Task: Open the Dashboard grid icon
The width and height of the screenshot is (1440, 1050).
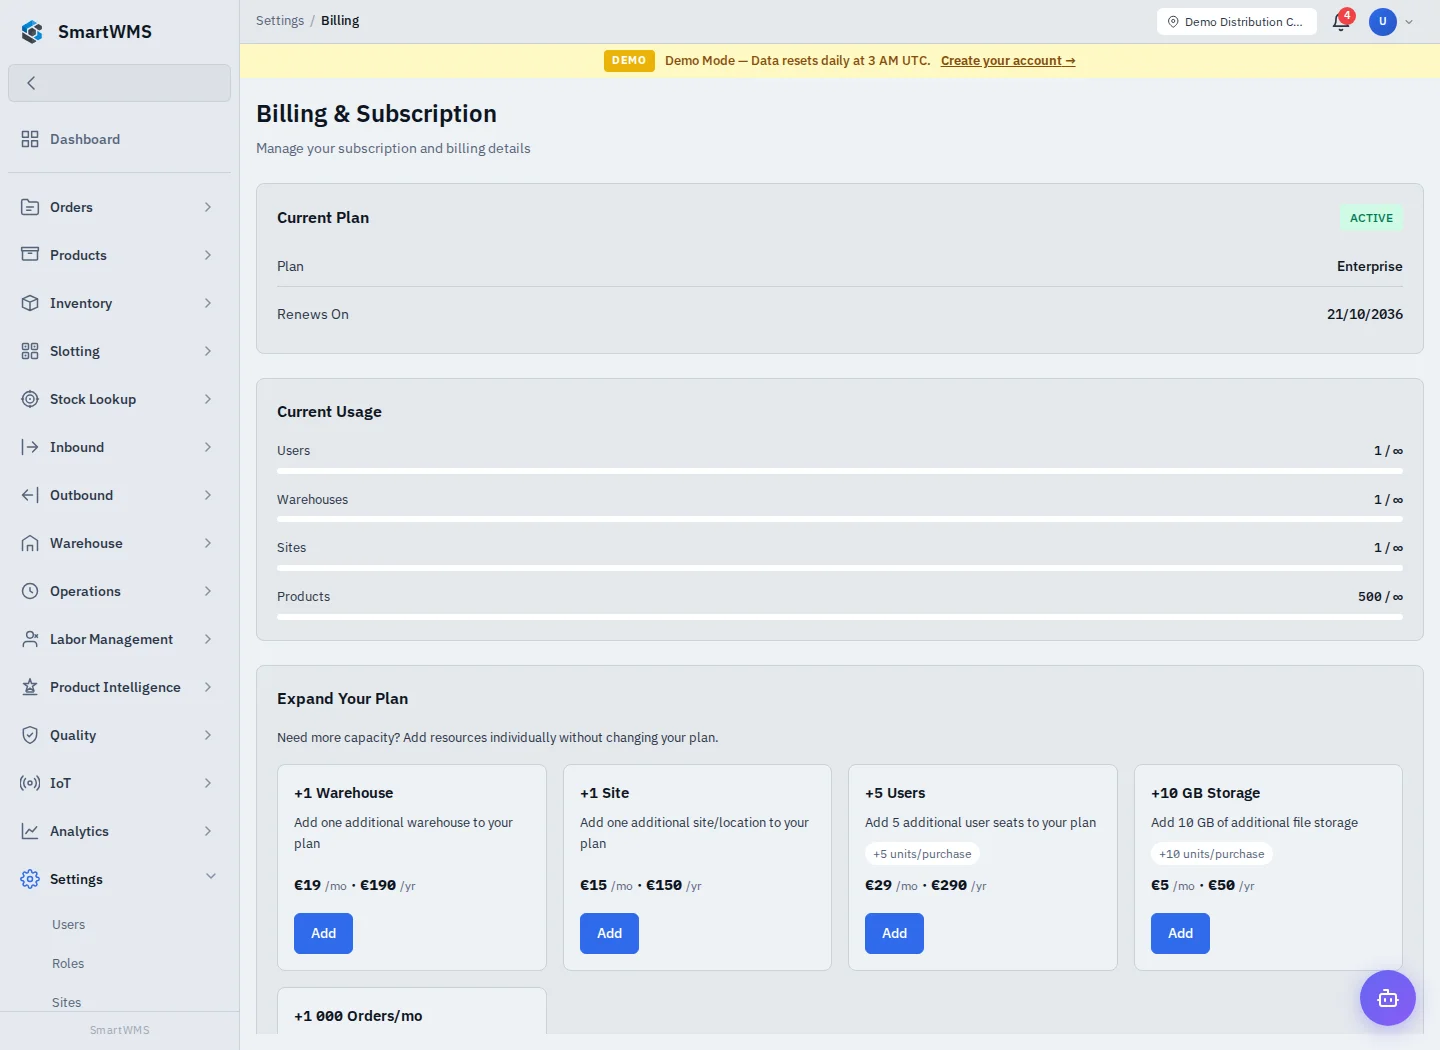Action: click(30, 139)
